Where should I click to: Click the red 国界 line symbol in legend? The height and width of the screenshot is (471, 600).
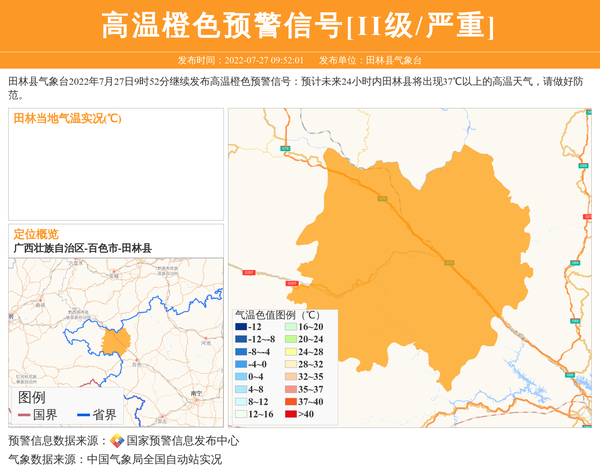[x=24, y=415]
